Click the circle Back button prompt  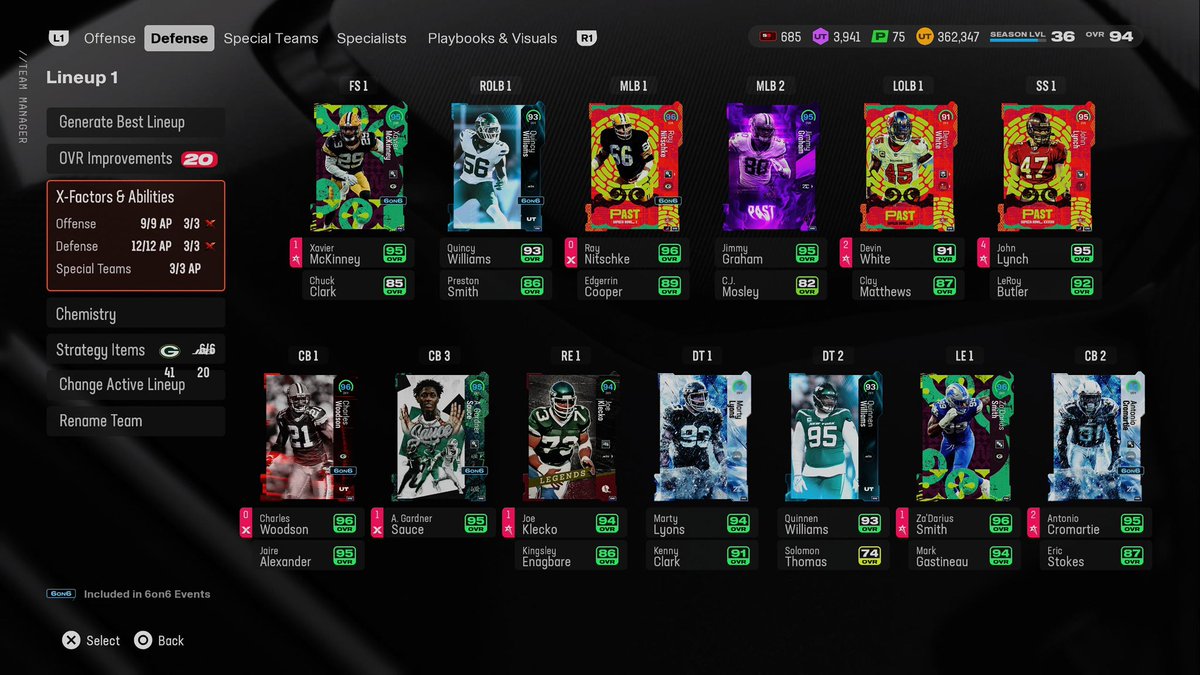pos(159,640)
